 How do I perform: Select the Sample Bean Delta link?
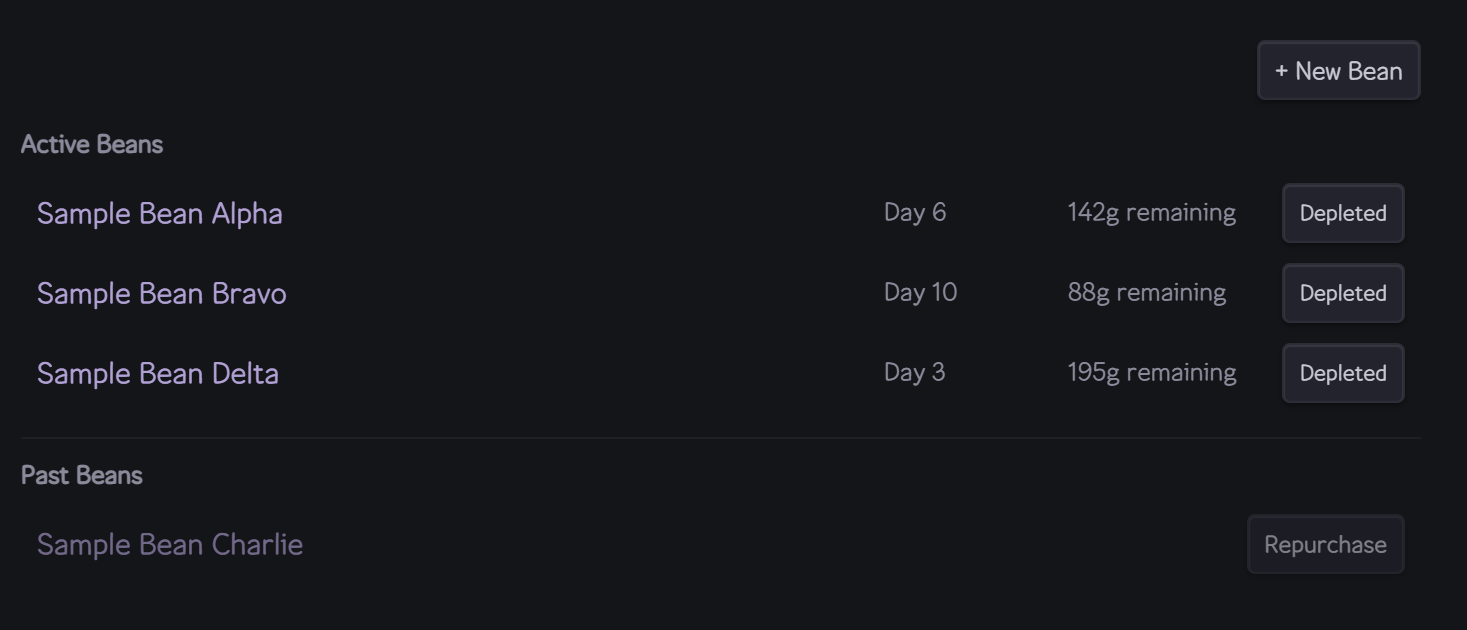coord(158,374)
